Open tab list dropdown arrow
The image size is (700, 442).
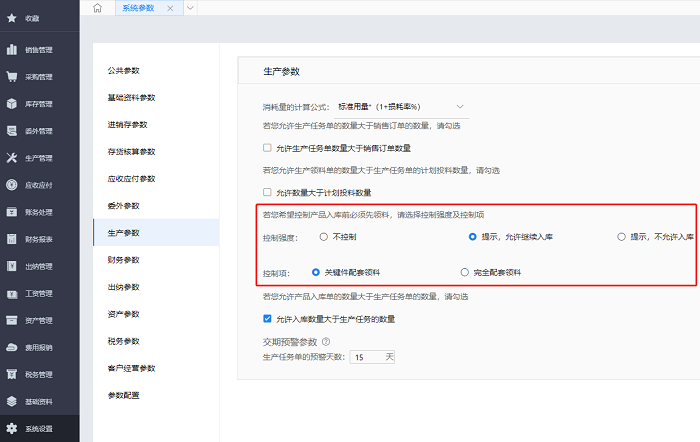point(190,8)
